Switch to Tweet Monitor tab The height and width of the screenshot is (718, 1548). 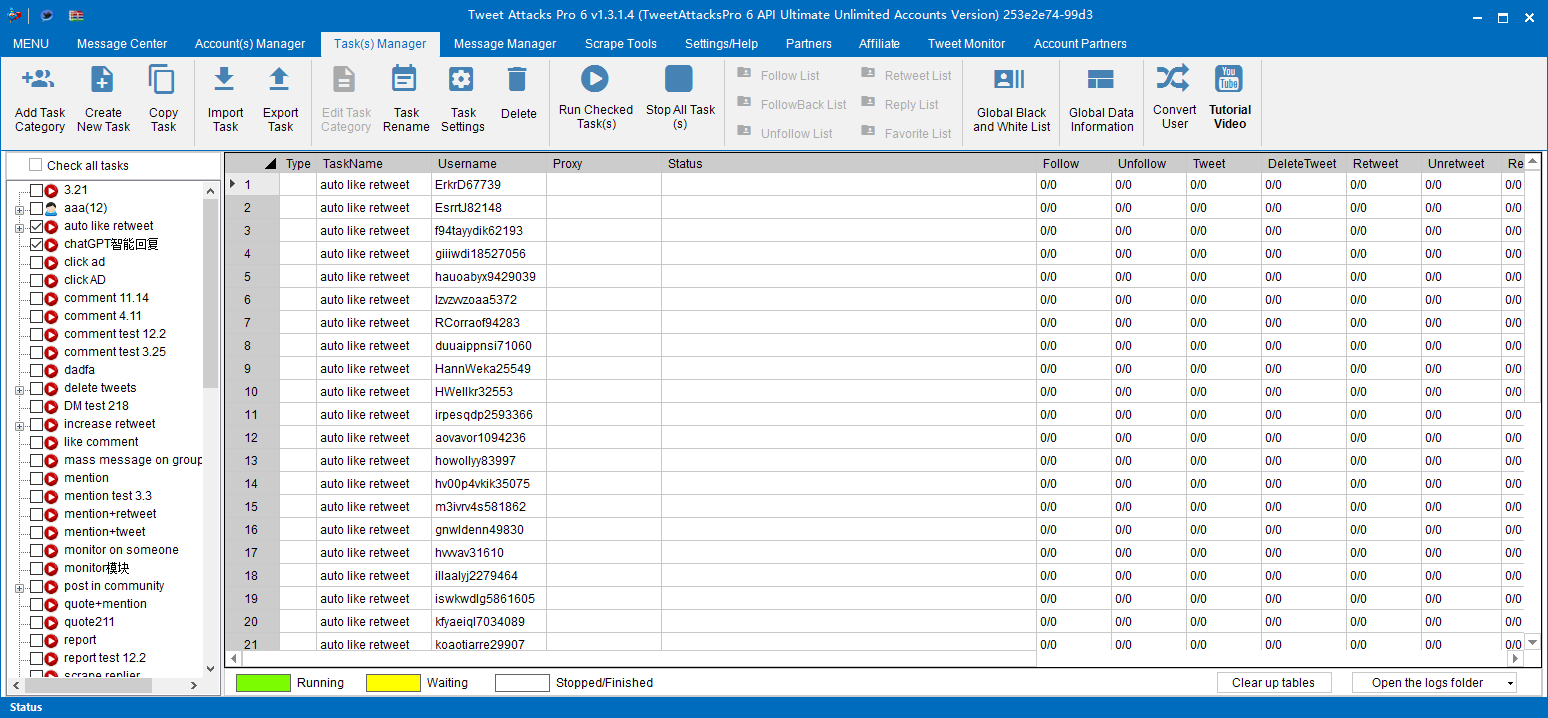pyautogui.click(x=966, y=44)
